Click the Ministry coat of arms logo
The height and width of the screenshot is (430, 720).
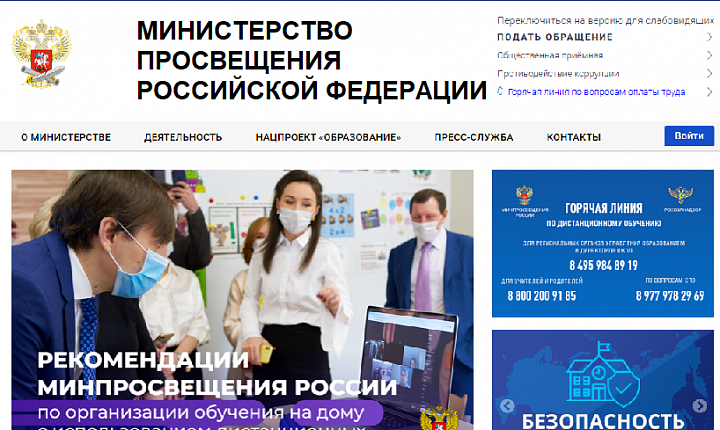[x=41, y=55]
